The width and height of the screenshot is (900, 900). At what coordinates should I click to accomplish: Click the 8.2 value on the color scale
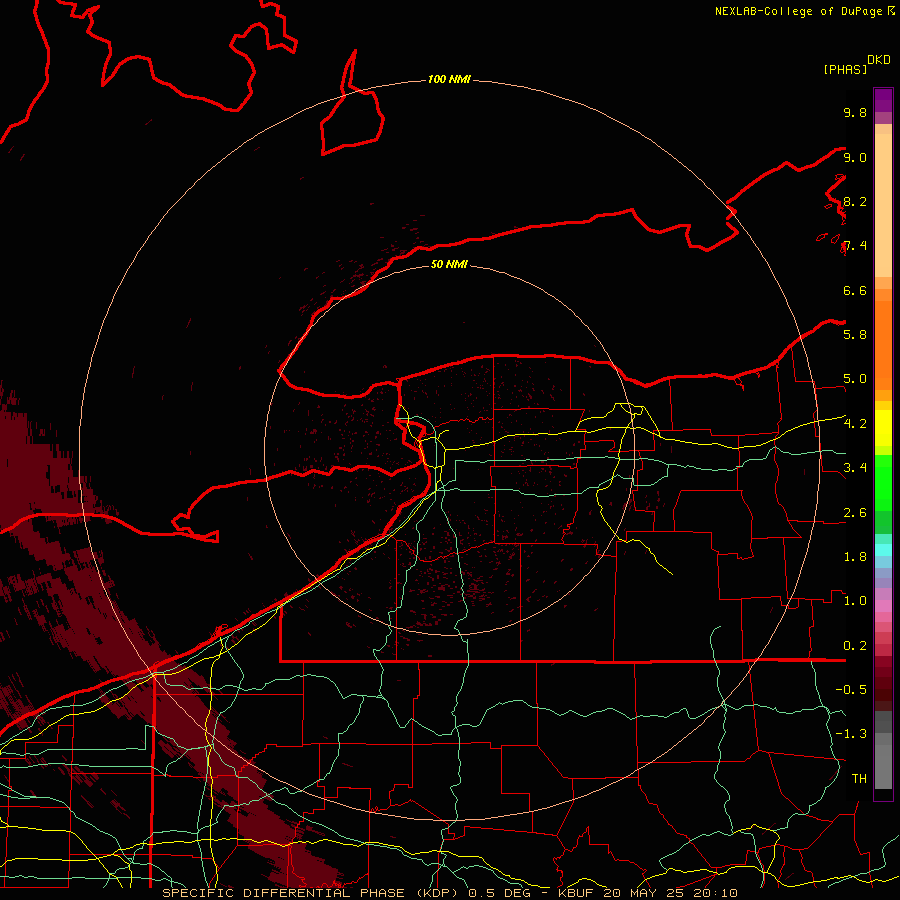(855, 201)
